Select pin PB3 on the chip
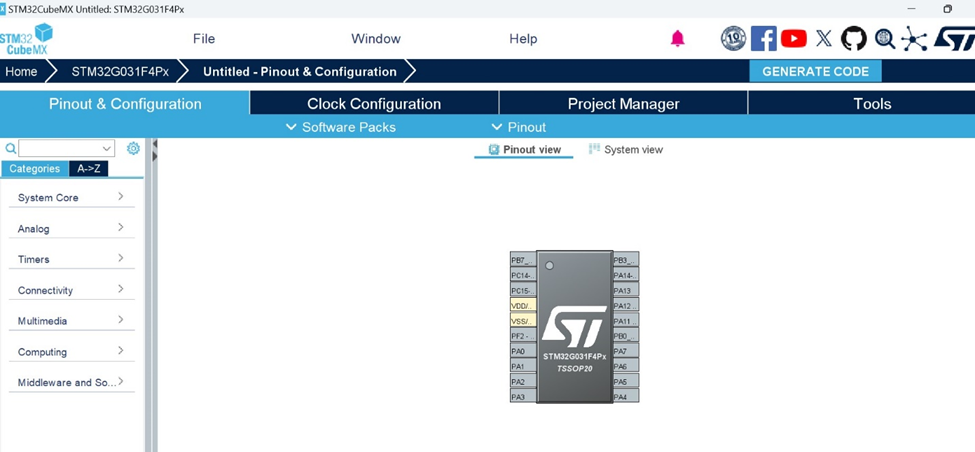 coord(626,260)
